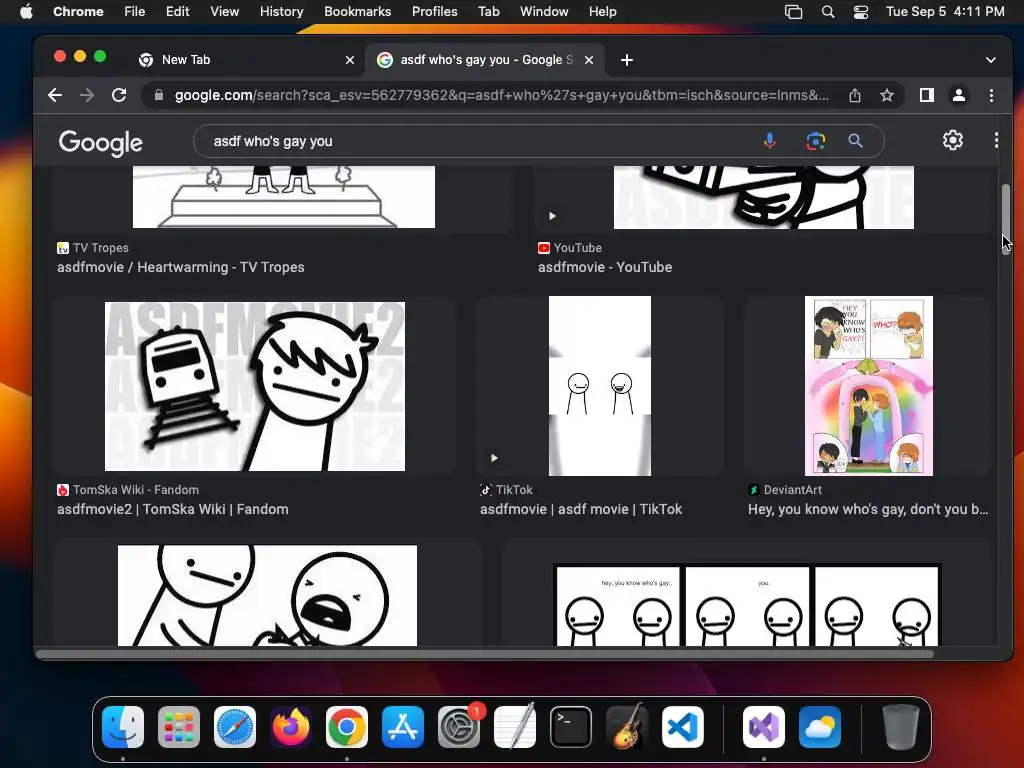Open screaming stick figure thumbnail
Viewport: 1024px width, 768px height.
pyautogui.click(x=267, y=596)
